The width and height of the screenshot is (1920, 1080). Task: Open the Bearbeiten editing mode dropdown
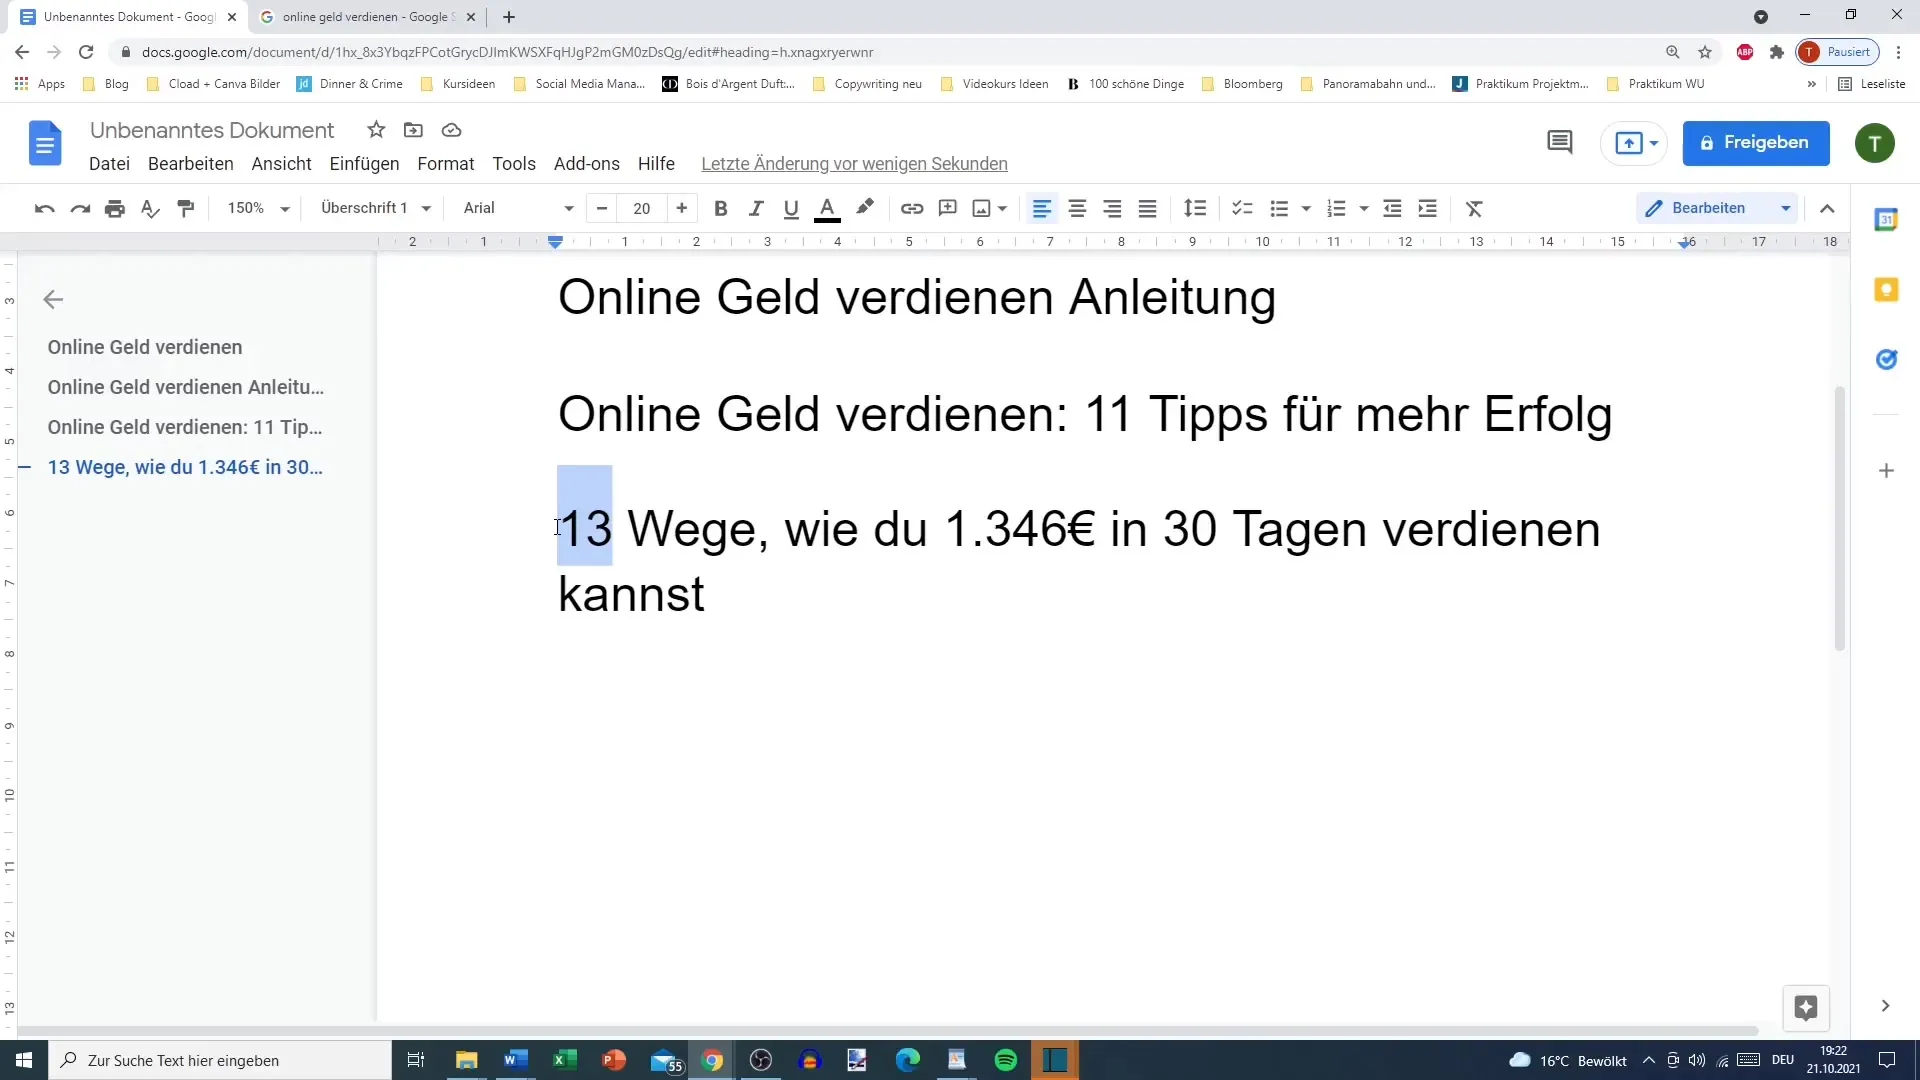pyautogui.click(x=1718, y=208)
